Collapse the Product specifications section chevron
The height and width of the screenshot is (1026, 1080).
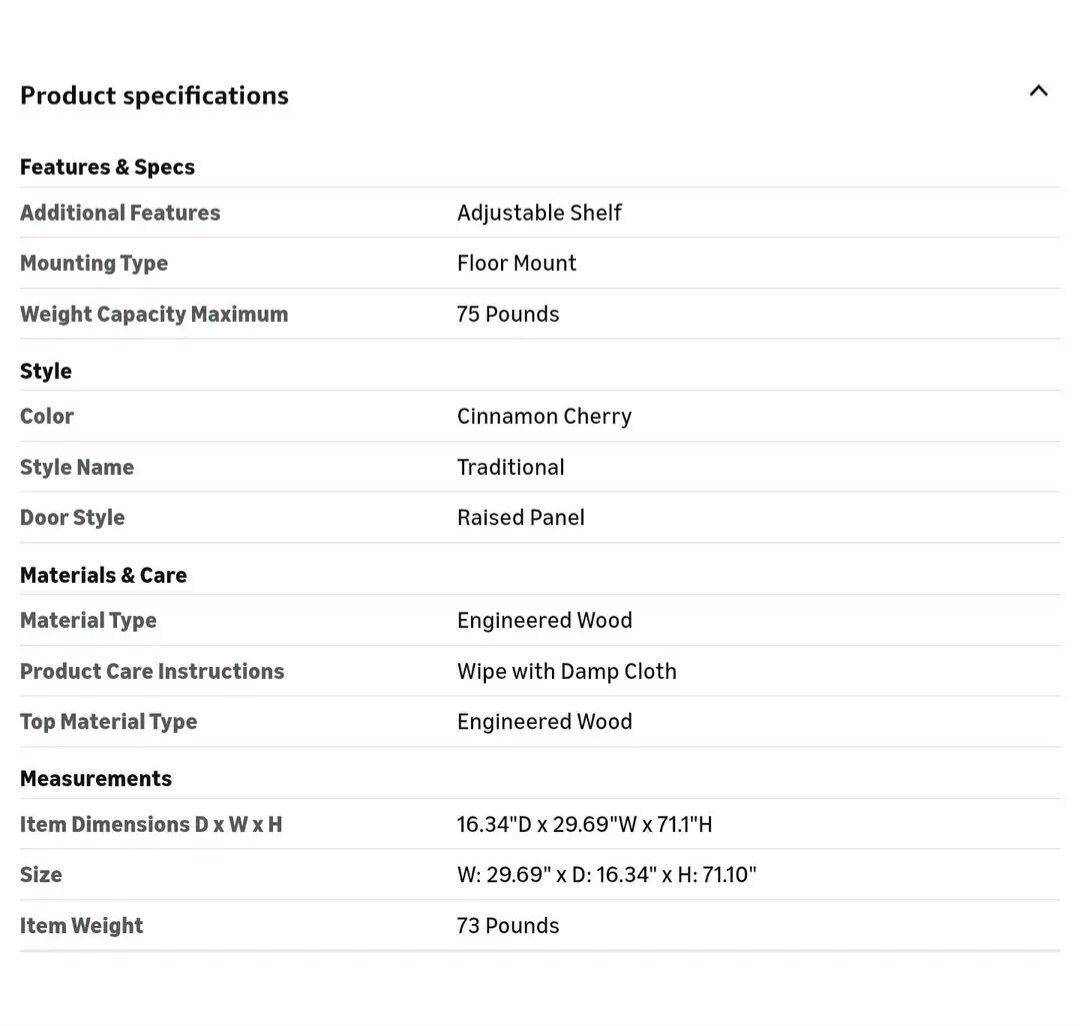1038,91
